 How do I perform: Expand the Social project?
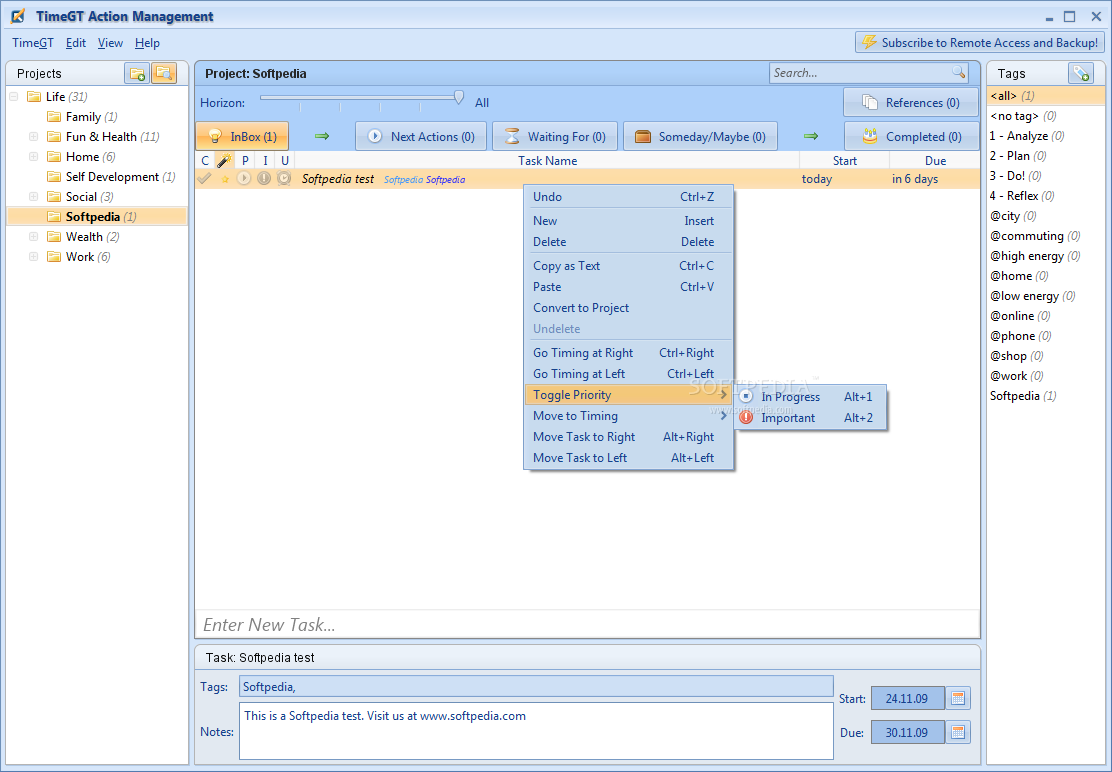[33, 196]
